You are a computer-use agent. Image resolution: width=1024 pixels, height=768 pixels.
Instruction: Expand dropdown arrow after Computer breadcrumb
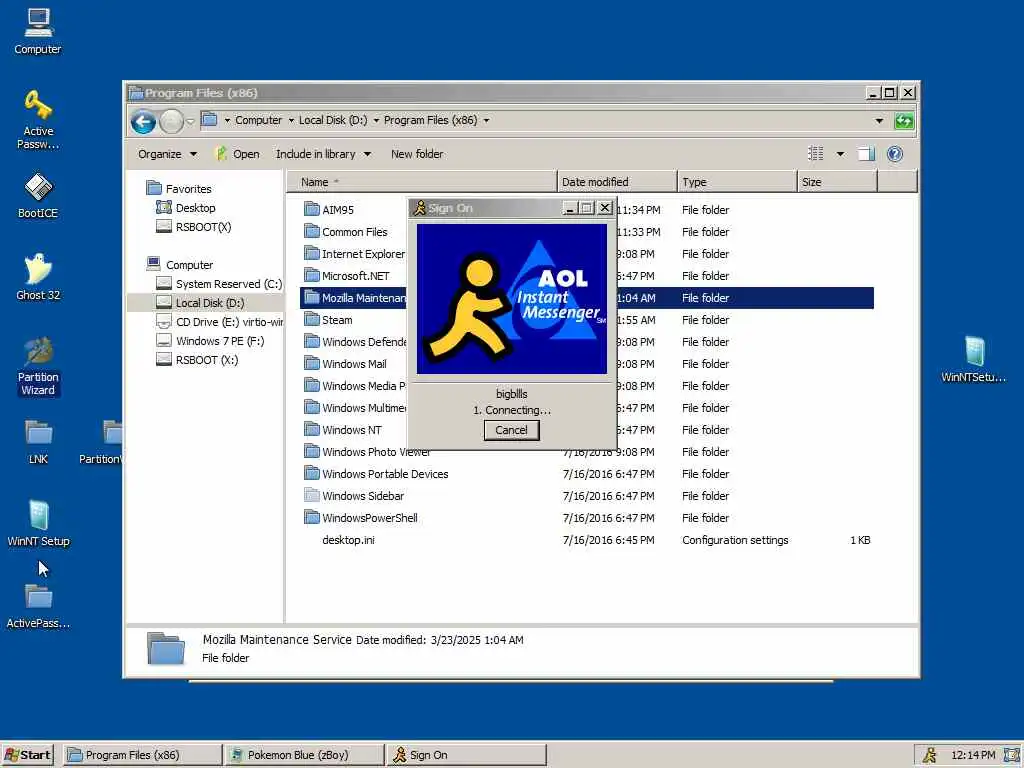(291, 121)
